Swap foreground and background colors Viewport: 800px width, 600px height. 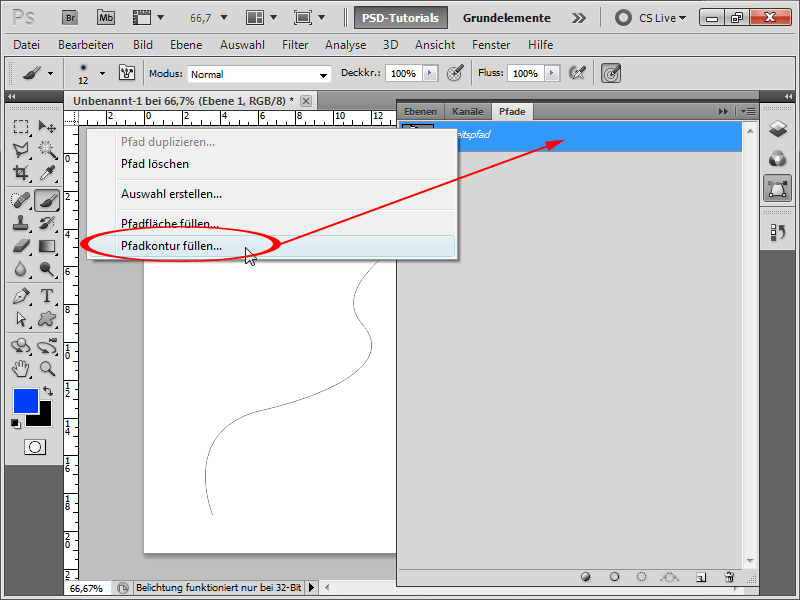pyautogui.click(x=48, y=391)
